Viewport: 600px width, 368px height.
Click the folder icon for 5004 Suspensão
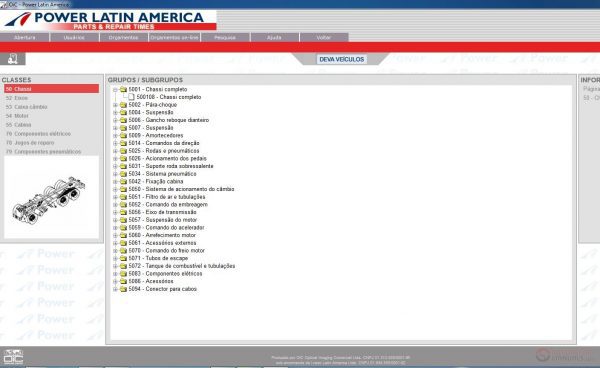(123, 112)
